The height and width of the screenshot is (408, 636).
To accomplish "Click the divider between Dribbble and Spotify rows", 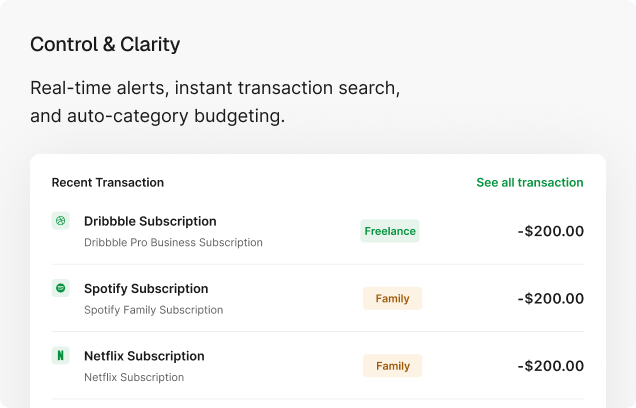I will click(x=318, y=264).
